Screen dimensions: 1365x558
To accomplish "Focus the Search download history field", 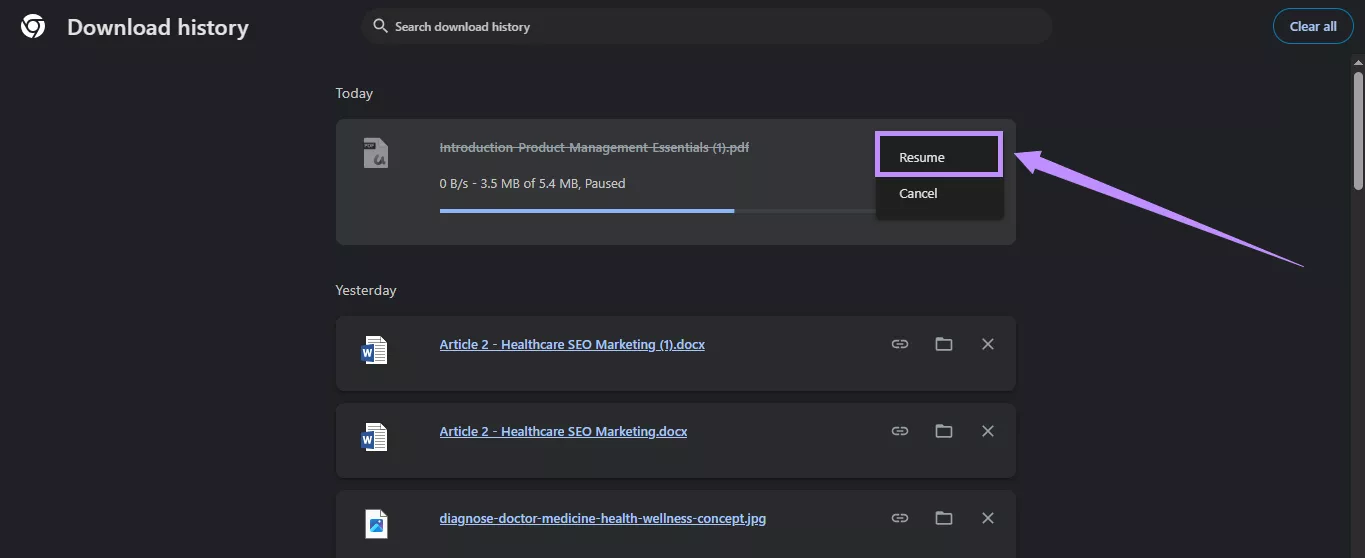I will click(706, 26).
